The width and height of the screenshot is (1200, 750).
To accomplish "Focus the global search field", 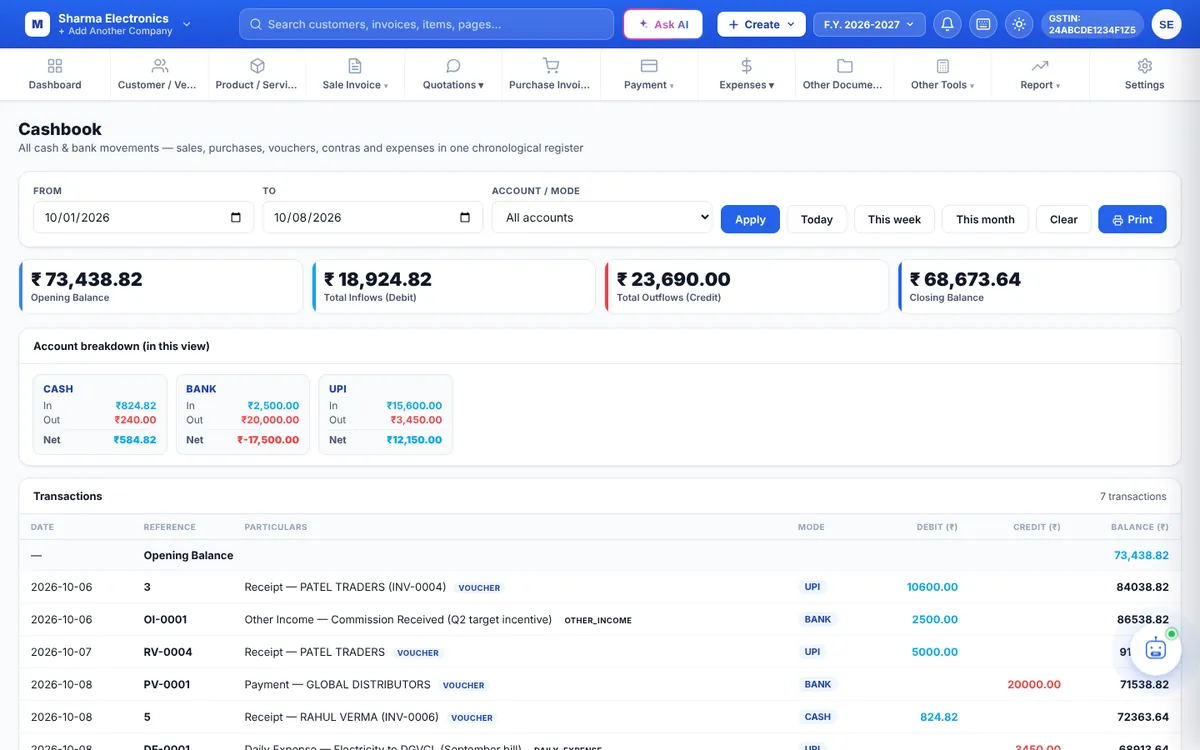I will (426, 24).
